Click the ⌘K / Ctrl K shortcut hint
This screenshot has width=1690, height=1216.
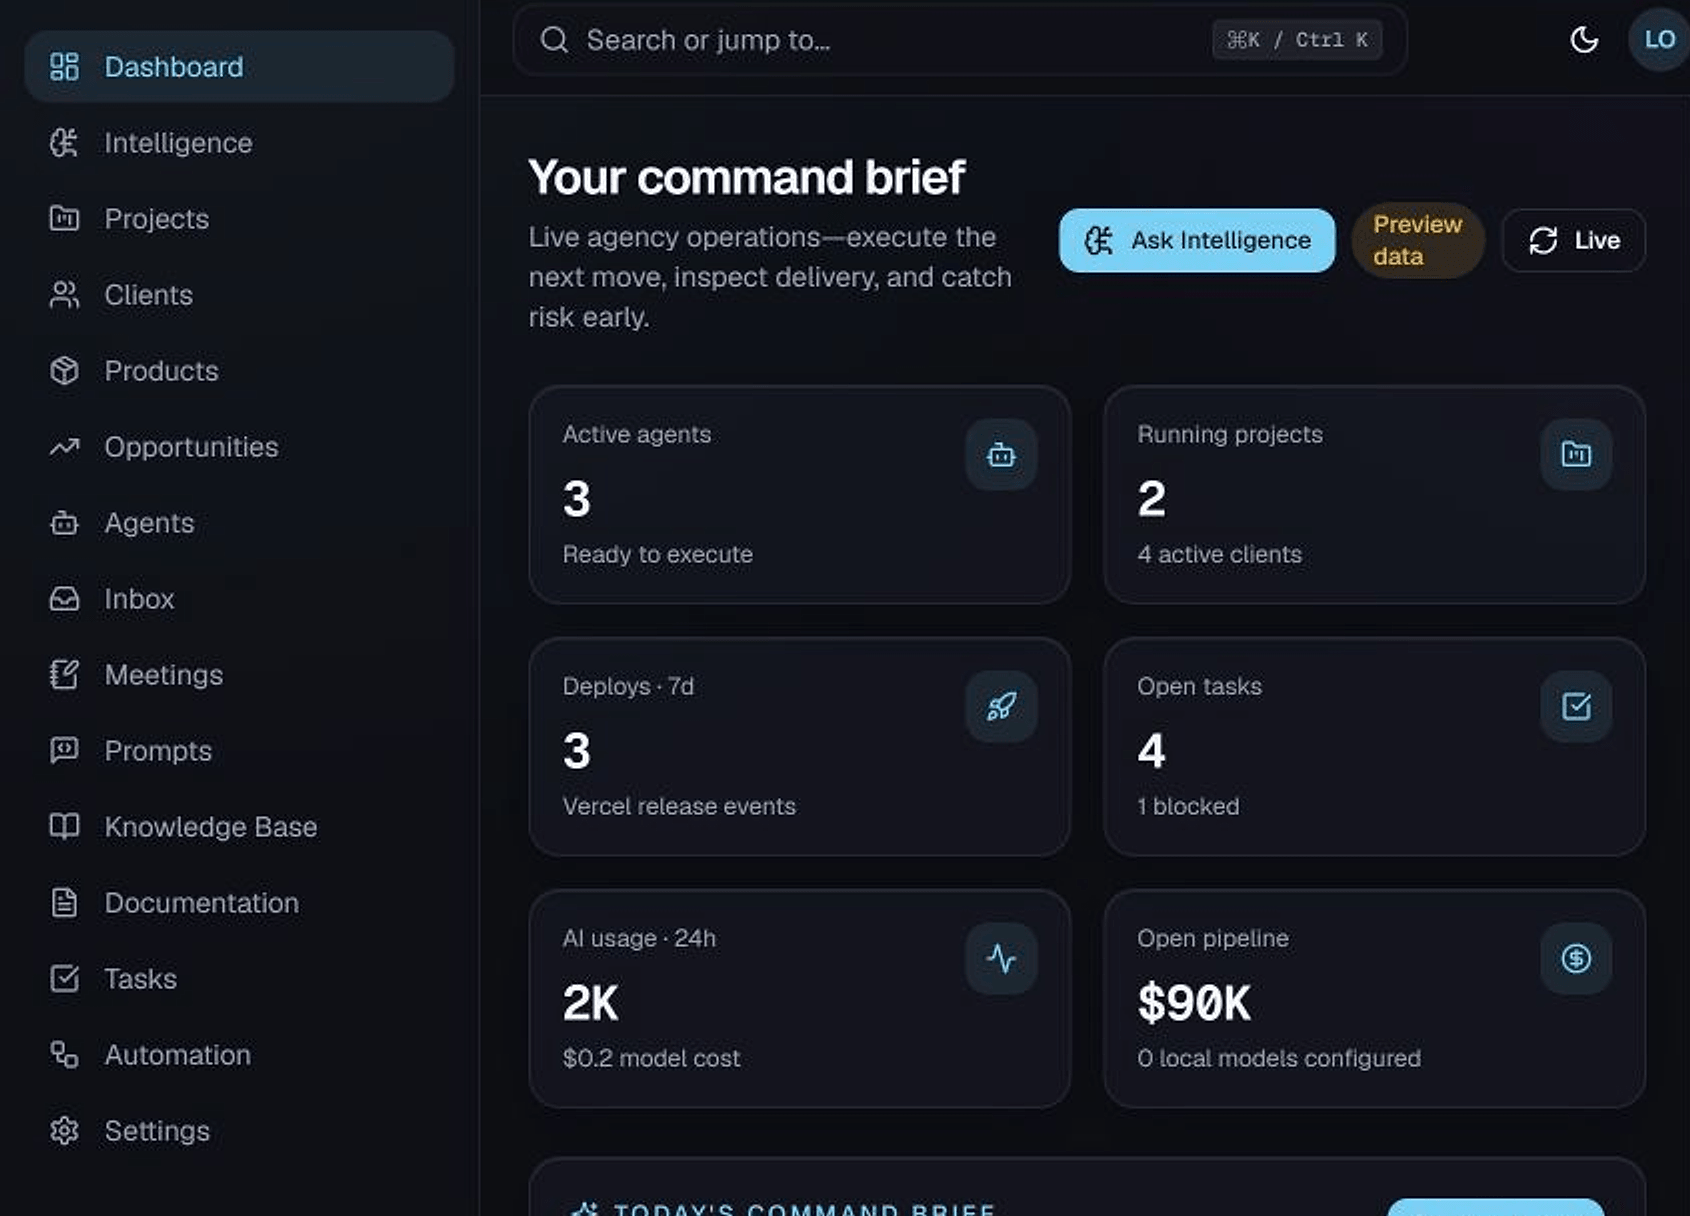coord(1297,40)
